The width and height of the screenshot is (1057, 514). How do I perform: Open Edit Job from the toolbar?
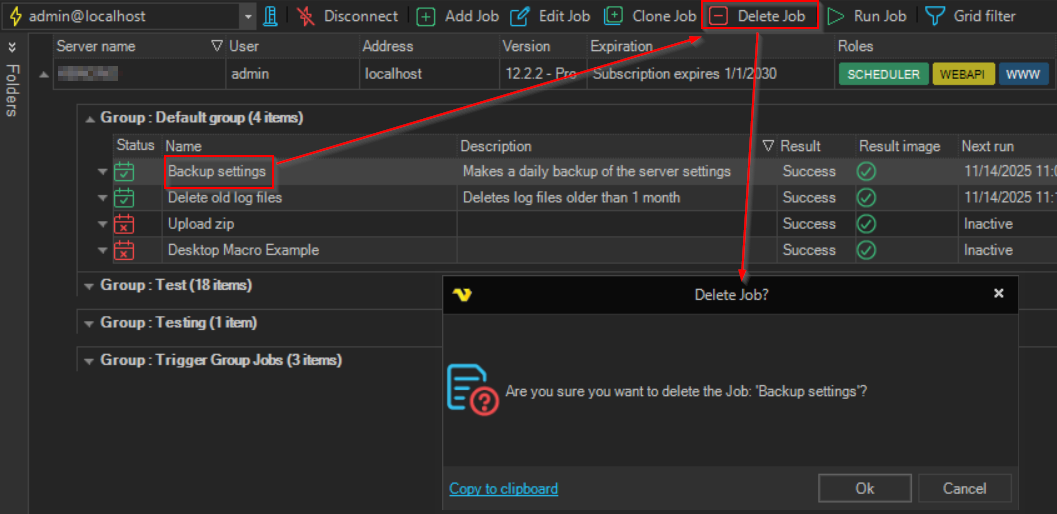[x=550, y=16]
